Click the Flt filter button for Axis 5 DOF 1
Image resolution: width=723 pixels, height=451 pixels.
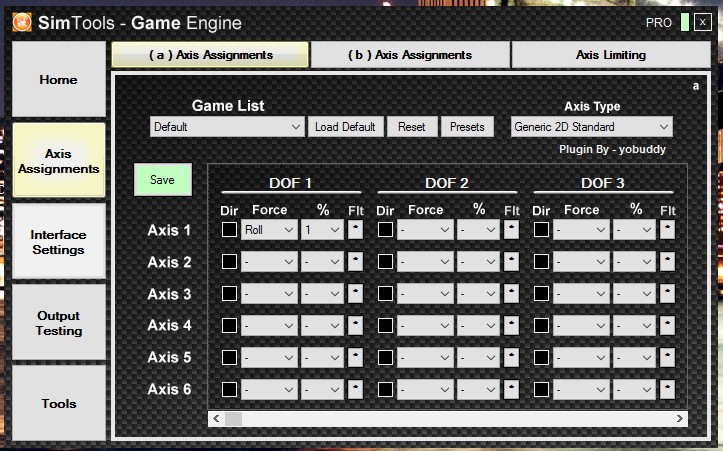[355, 357]
